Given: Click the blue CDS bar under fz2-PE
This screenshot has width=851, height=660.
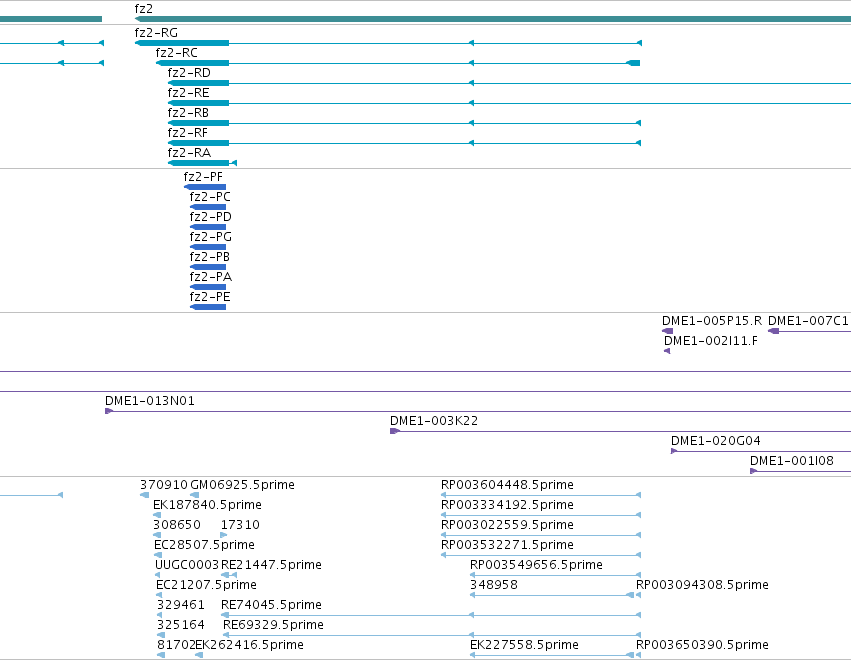Looking at the screenshot, I should 208,307.
